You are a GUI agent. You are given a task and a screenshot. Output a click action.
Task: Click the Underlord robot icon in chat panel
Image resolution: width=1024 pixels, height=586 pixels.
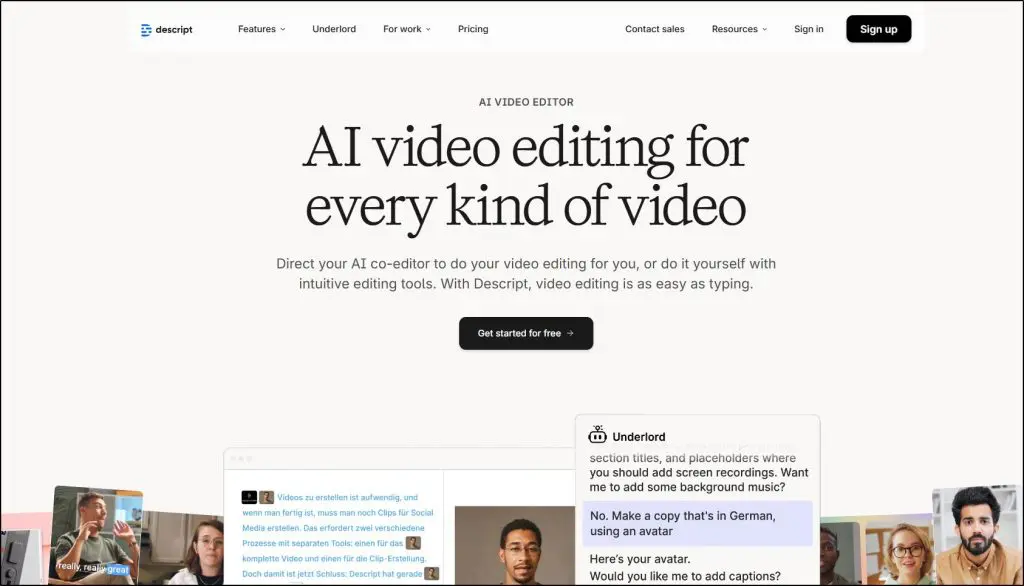598,435
